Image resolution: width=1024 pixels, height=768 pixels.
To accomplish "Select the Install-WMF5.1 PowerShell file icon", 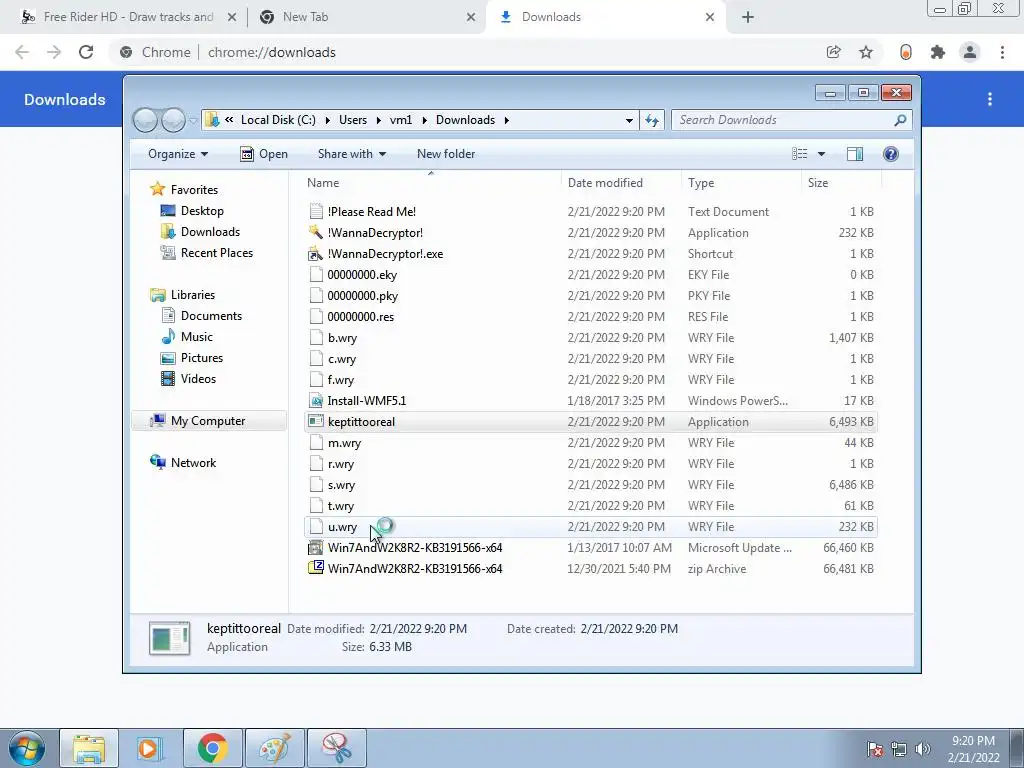I will 315,400.
